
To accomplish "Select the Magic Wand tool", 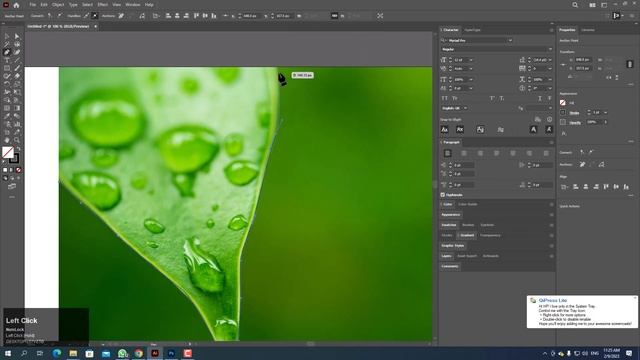I will (x=7, y=44).
